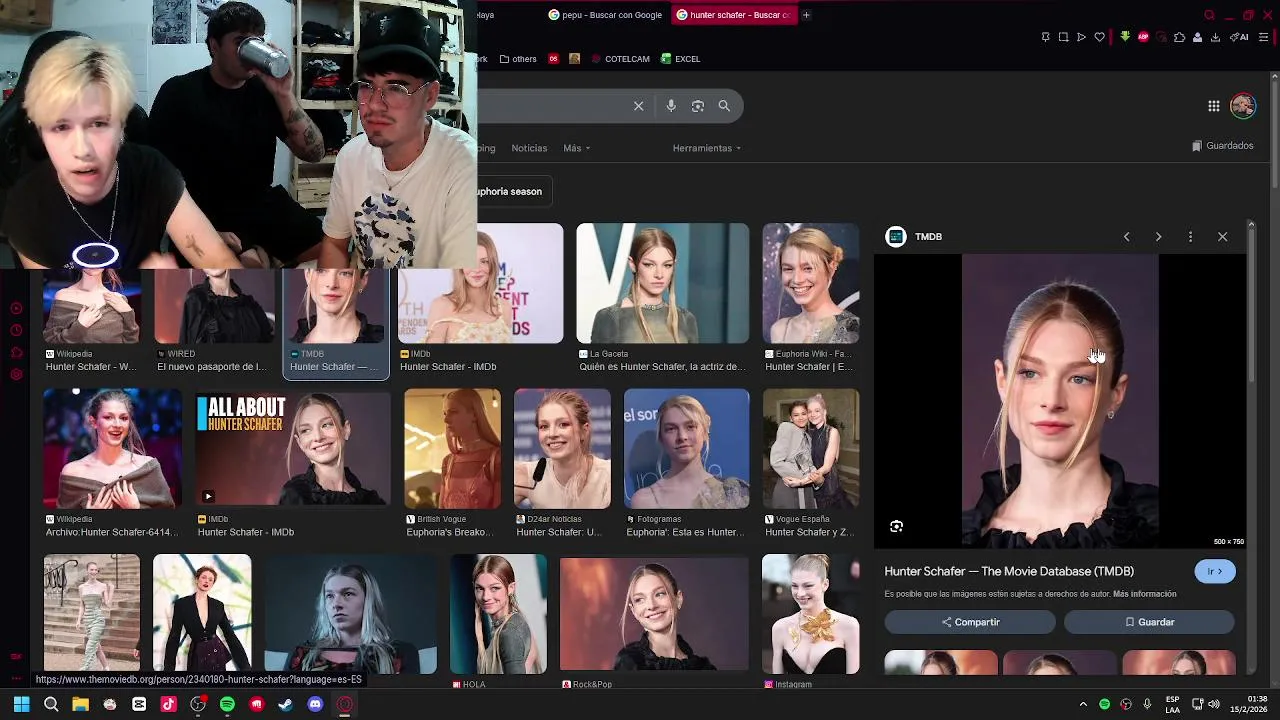Open 'Más información' link

1145,594
